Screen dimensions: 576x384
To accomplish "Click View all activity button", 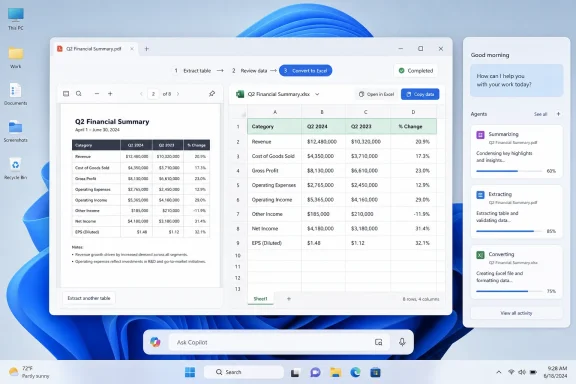I will (516, 313).
